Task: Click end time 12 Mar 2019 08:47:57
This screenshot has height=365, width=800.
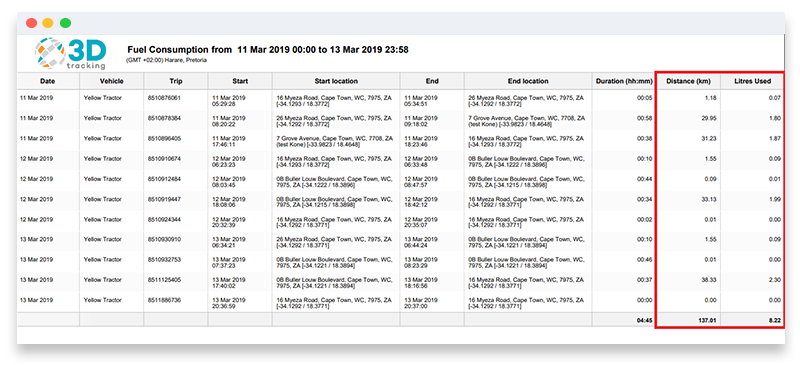Action: click(x=421, y=182)
